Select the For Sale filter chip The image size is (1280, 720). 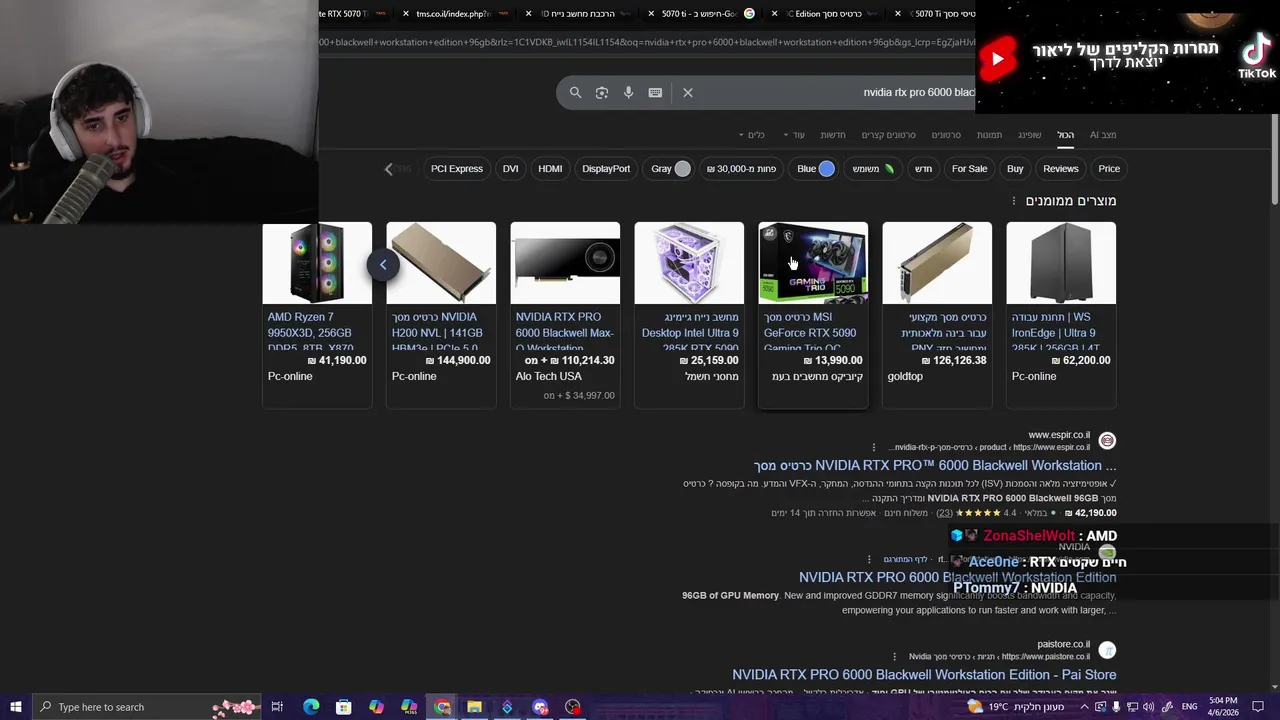(x=969, y=169)
